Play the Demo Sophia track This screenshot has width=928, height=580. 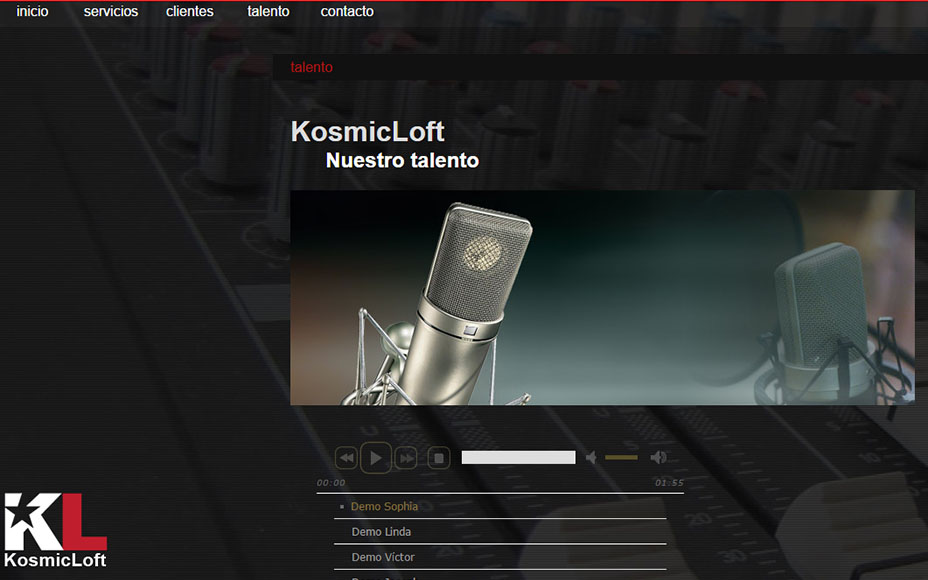384,507
